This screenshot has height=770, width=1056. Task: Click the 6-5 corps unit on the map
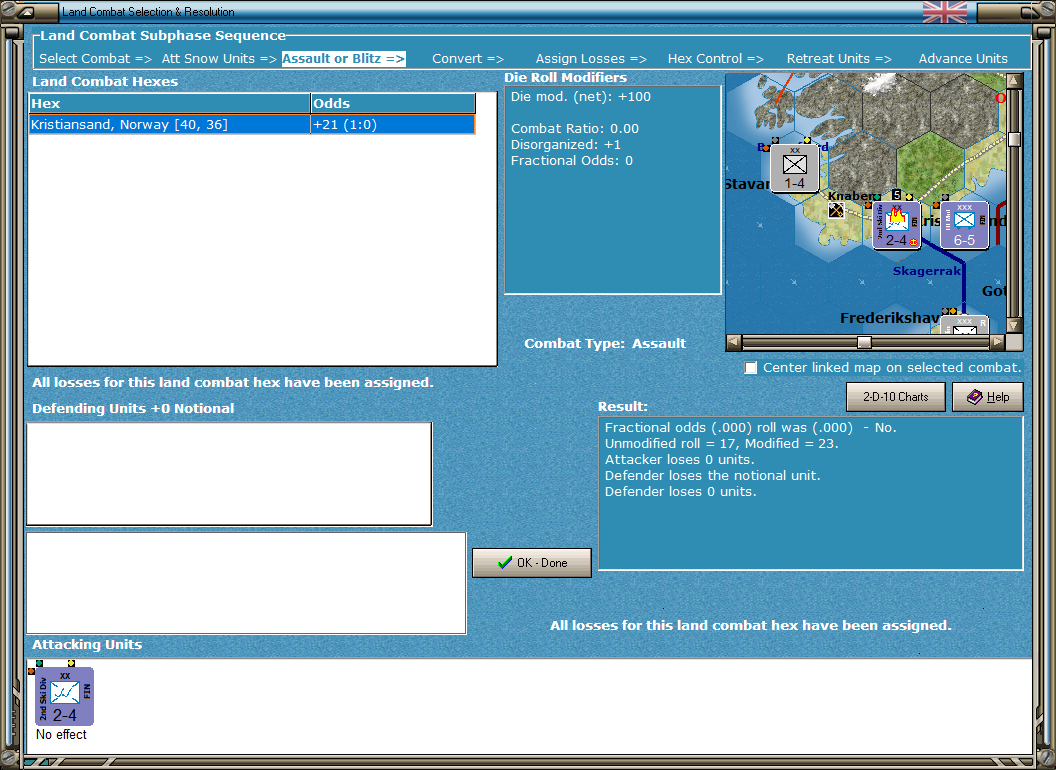coord(964,225)
